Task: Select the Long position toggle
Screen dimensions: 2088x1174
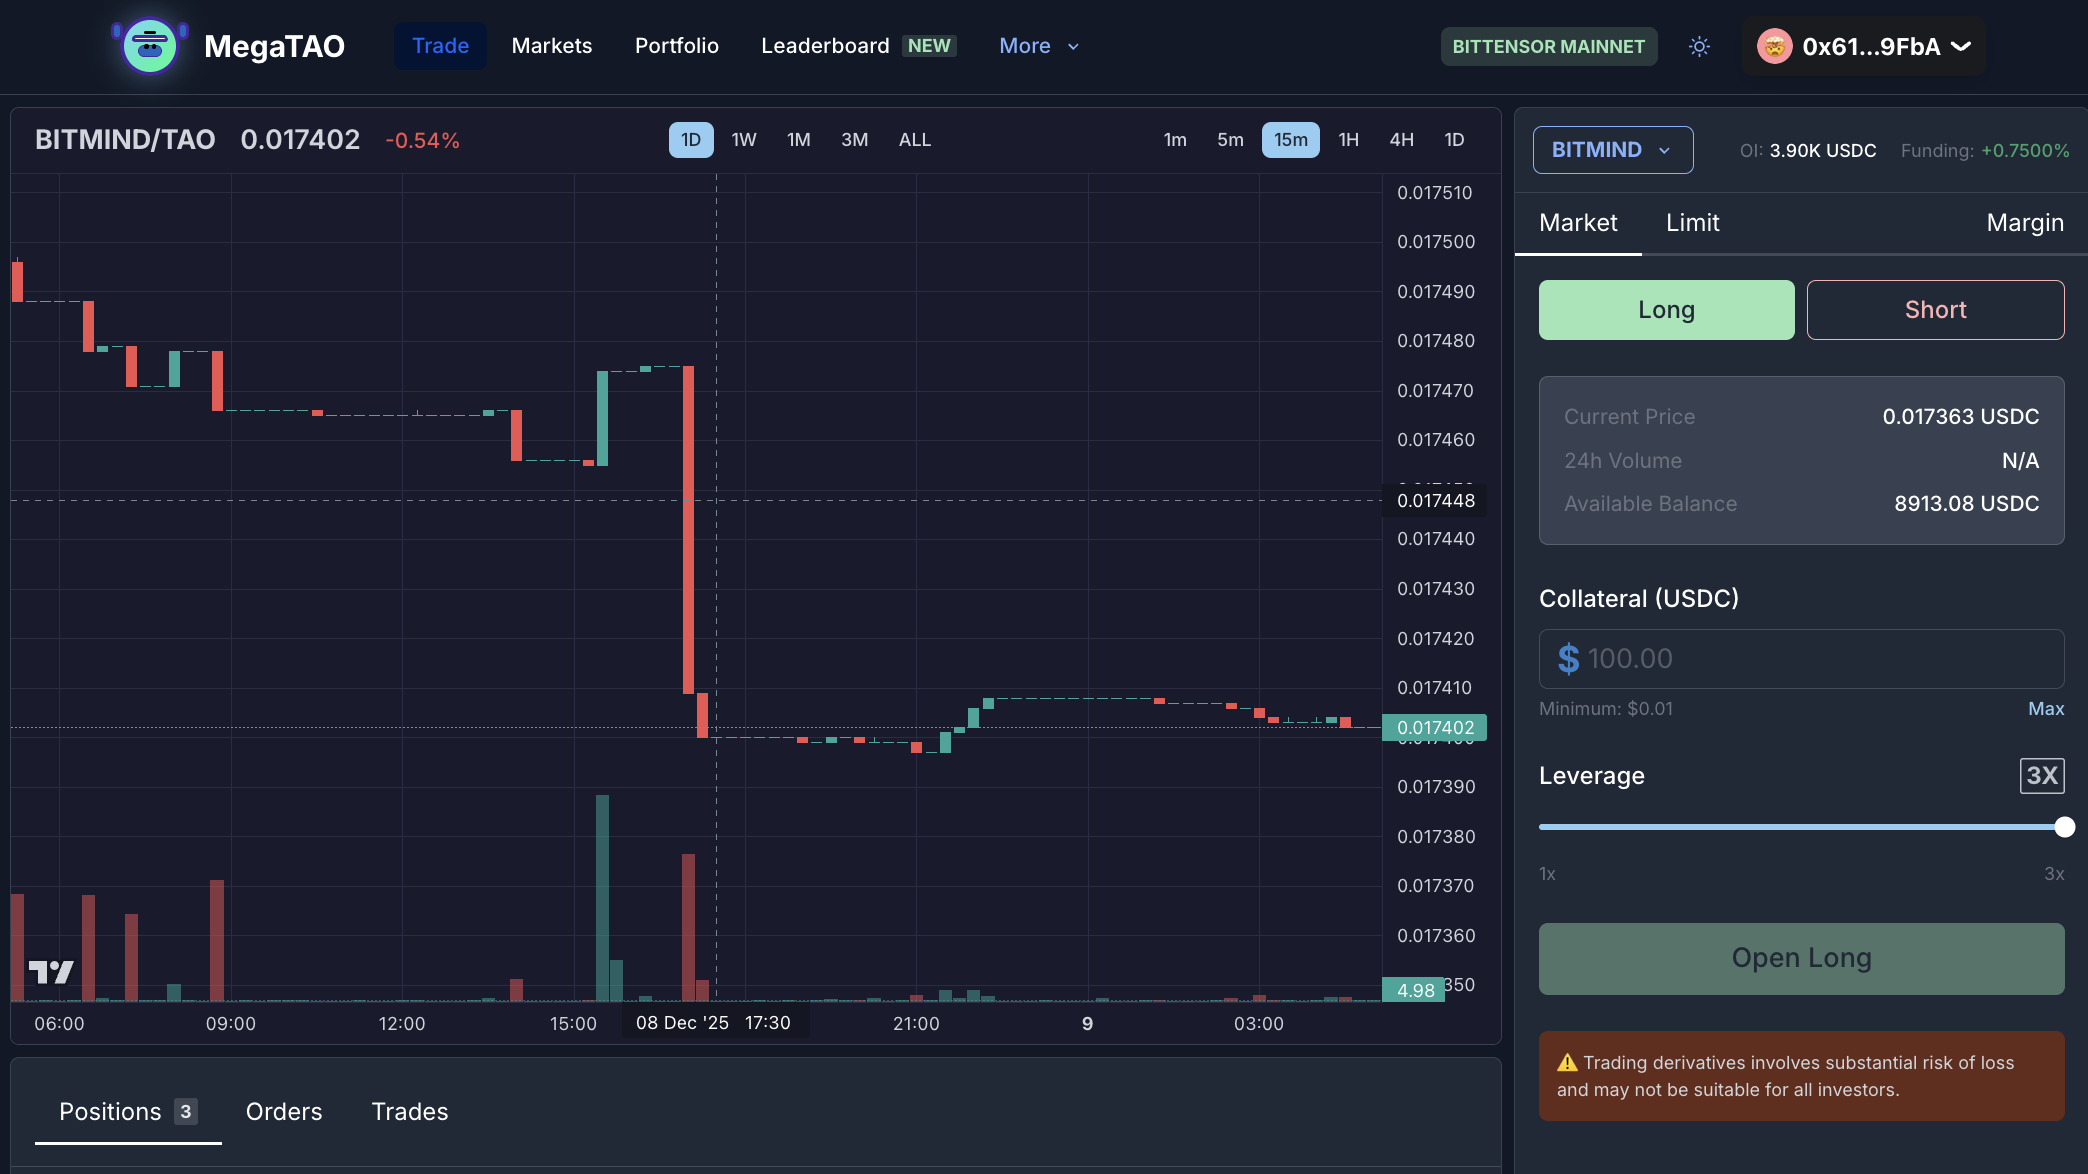Action: click(x=1666, y=310)
